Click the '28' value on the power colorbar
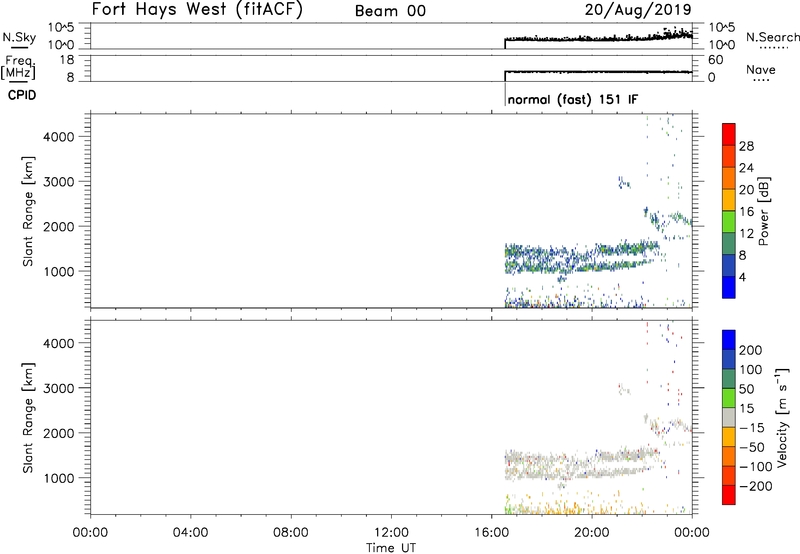The width and height of the screenshot is (800, 554). click(746, 146)
